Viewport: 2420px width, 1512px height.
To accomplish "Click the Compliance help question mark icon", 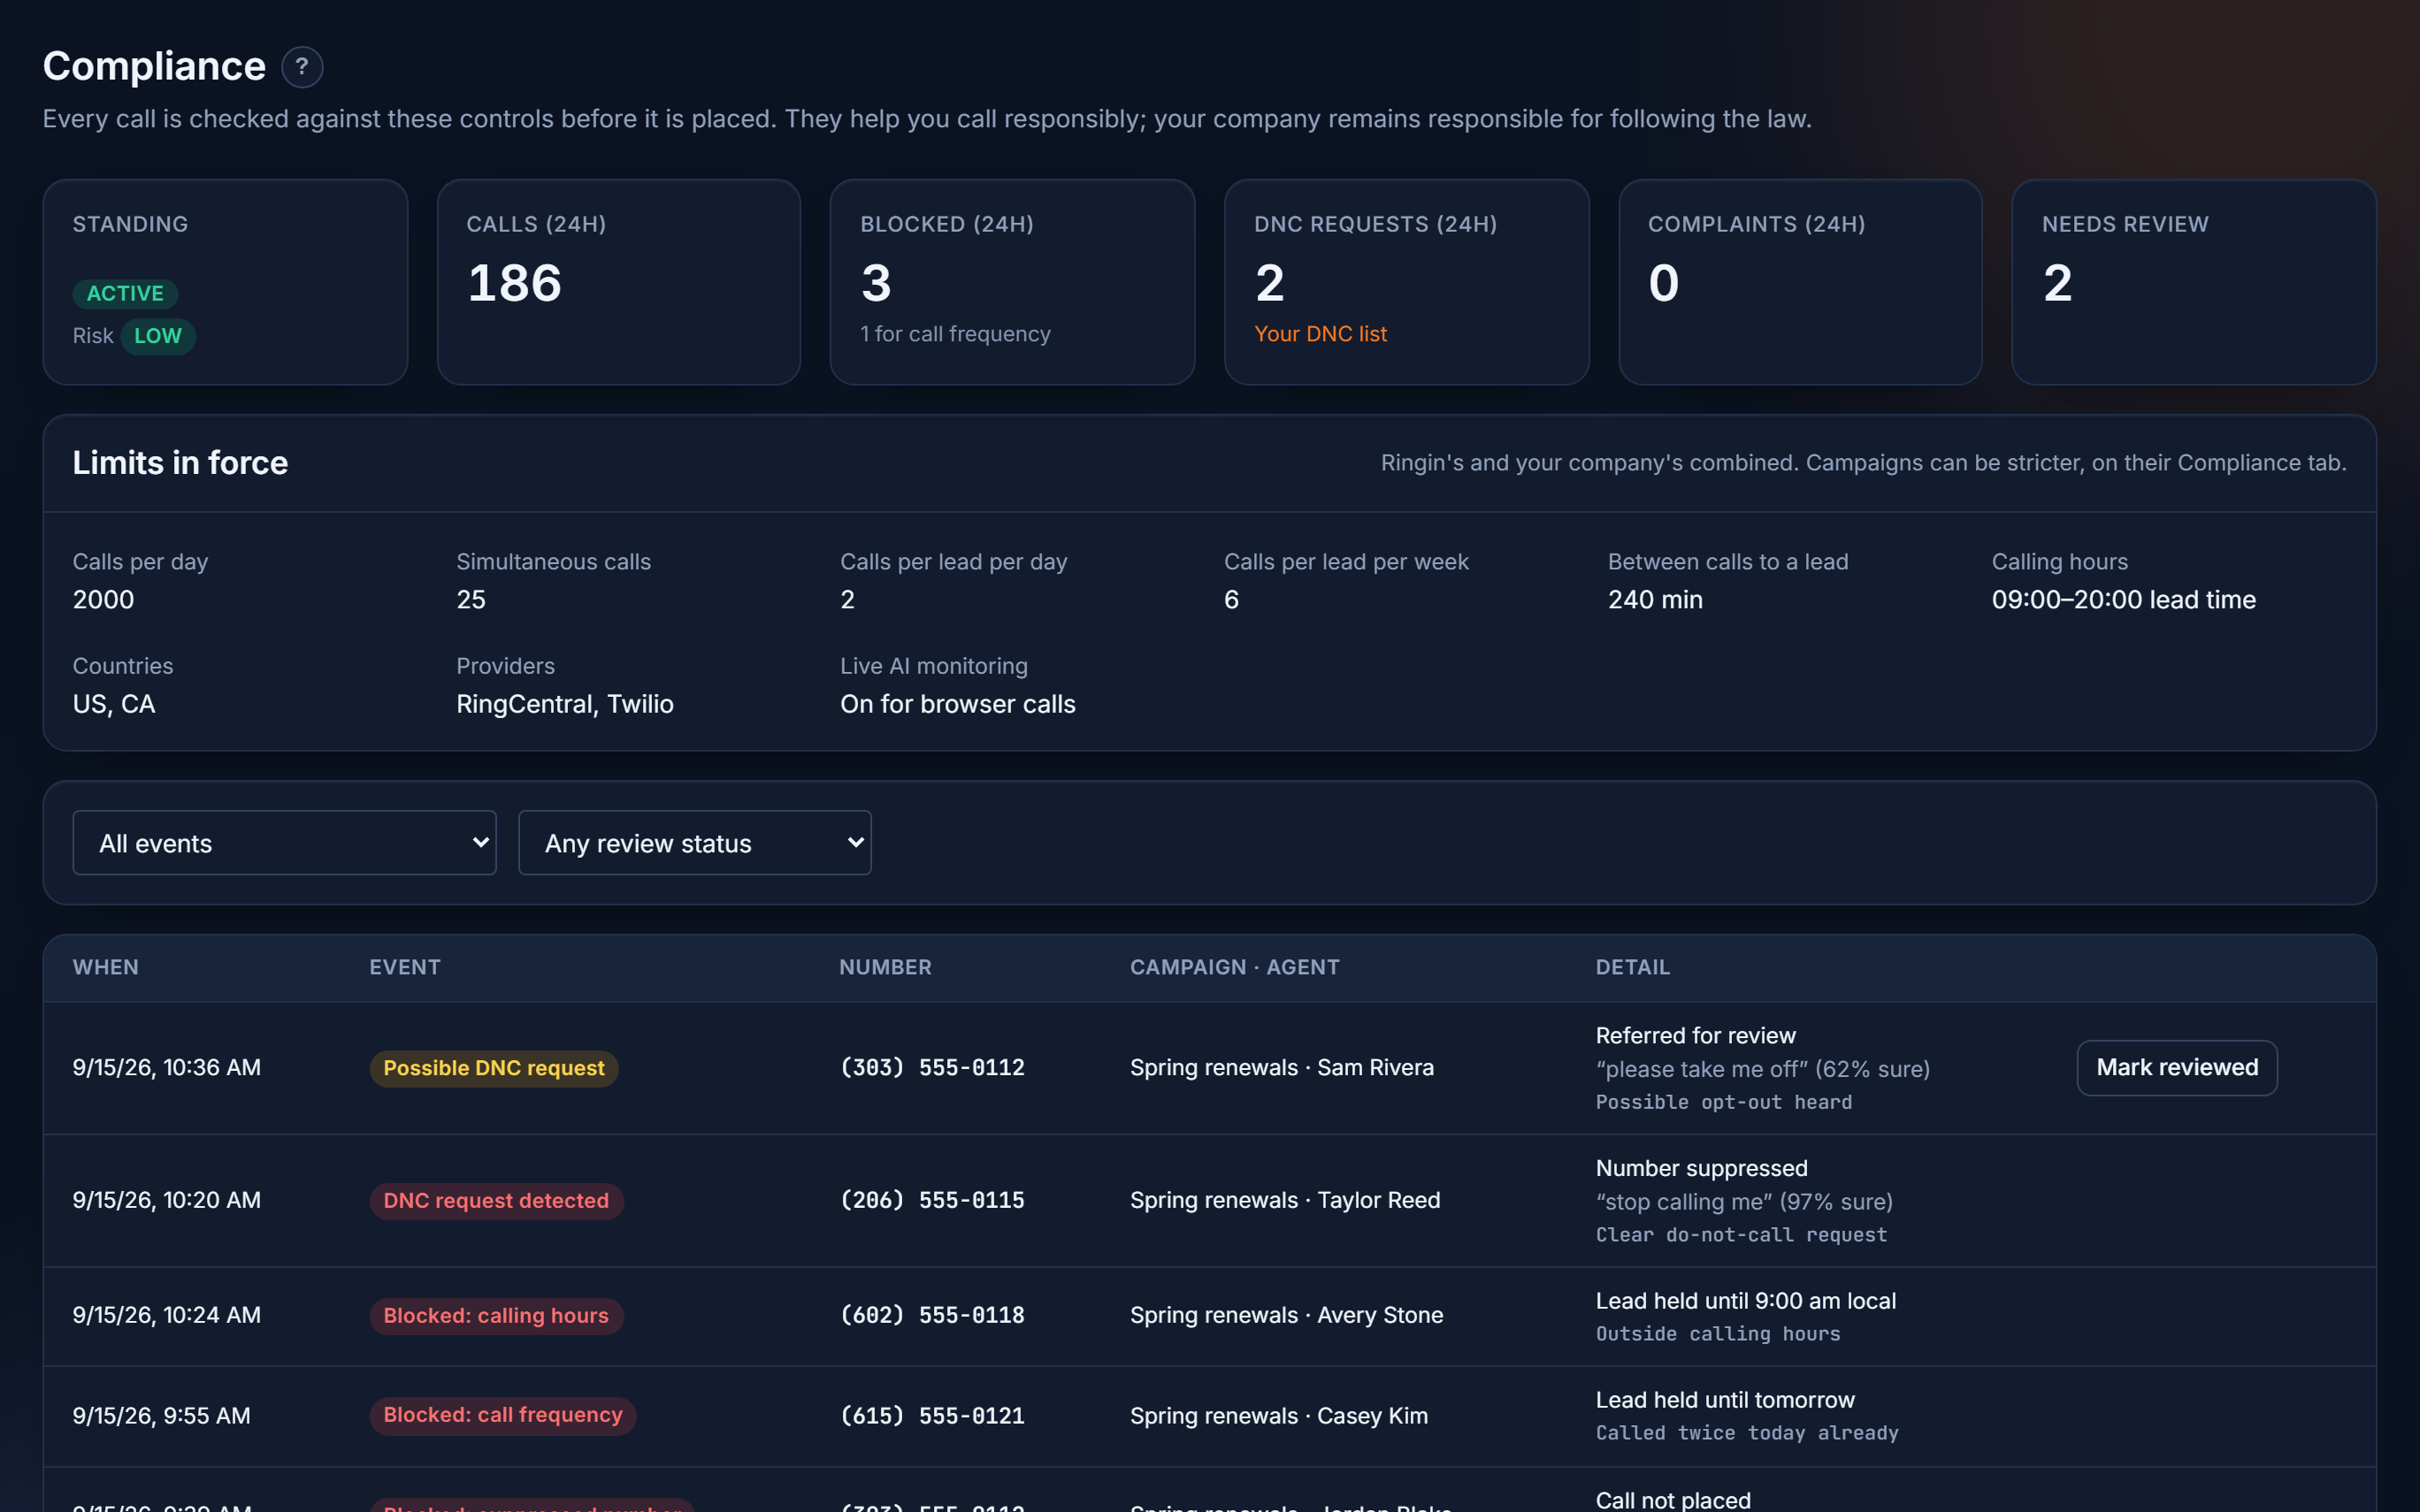I will pyautogui.click(x=302, y=67).
